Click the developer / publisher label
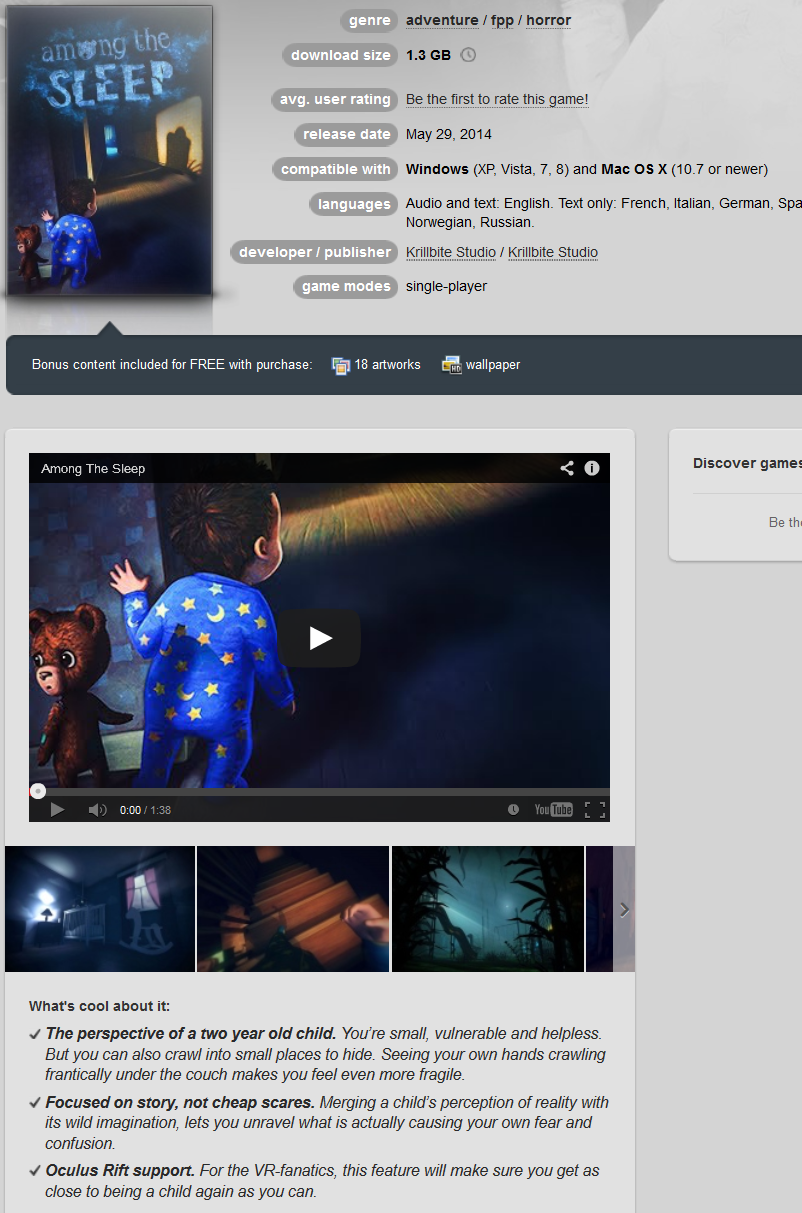 [x=315, y=252]
